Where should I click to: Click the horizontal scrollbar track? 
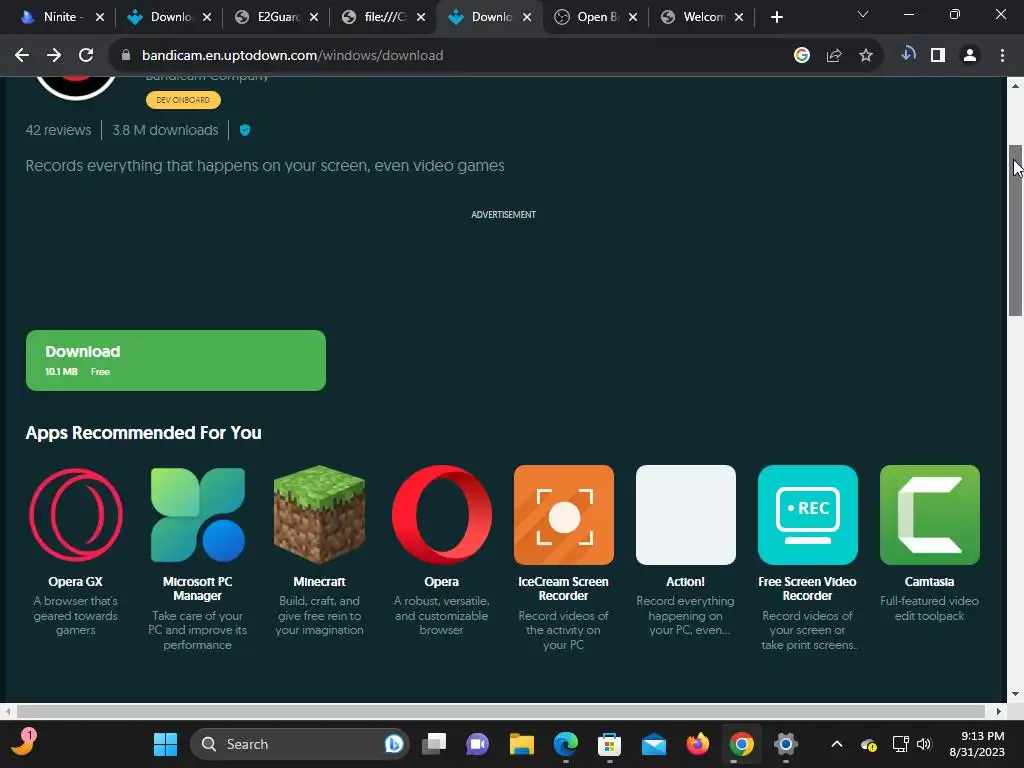(x=501, y=711)
